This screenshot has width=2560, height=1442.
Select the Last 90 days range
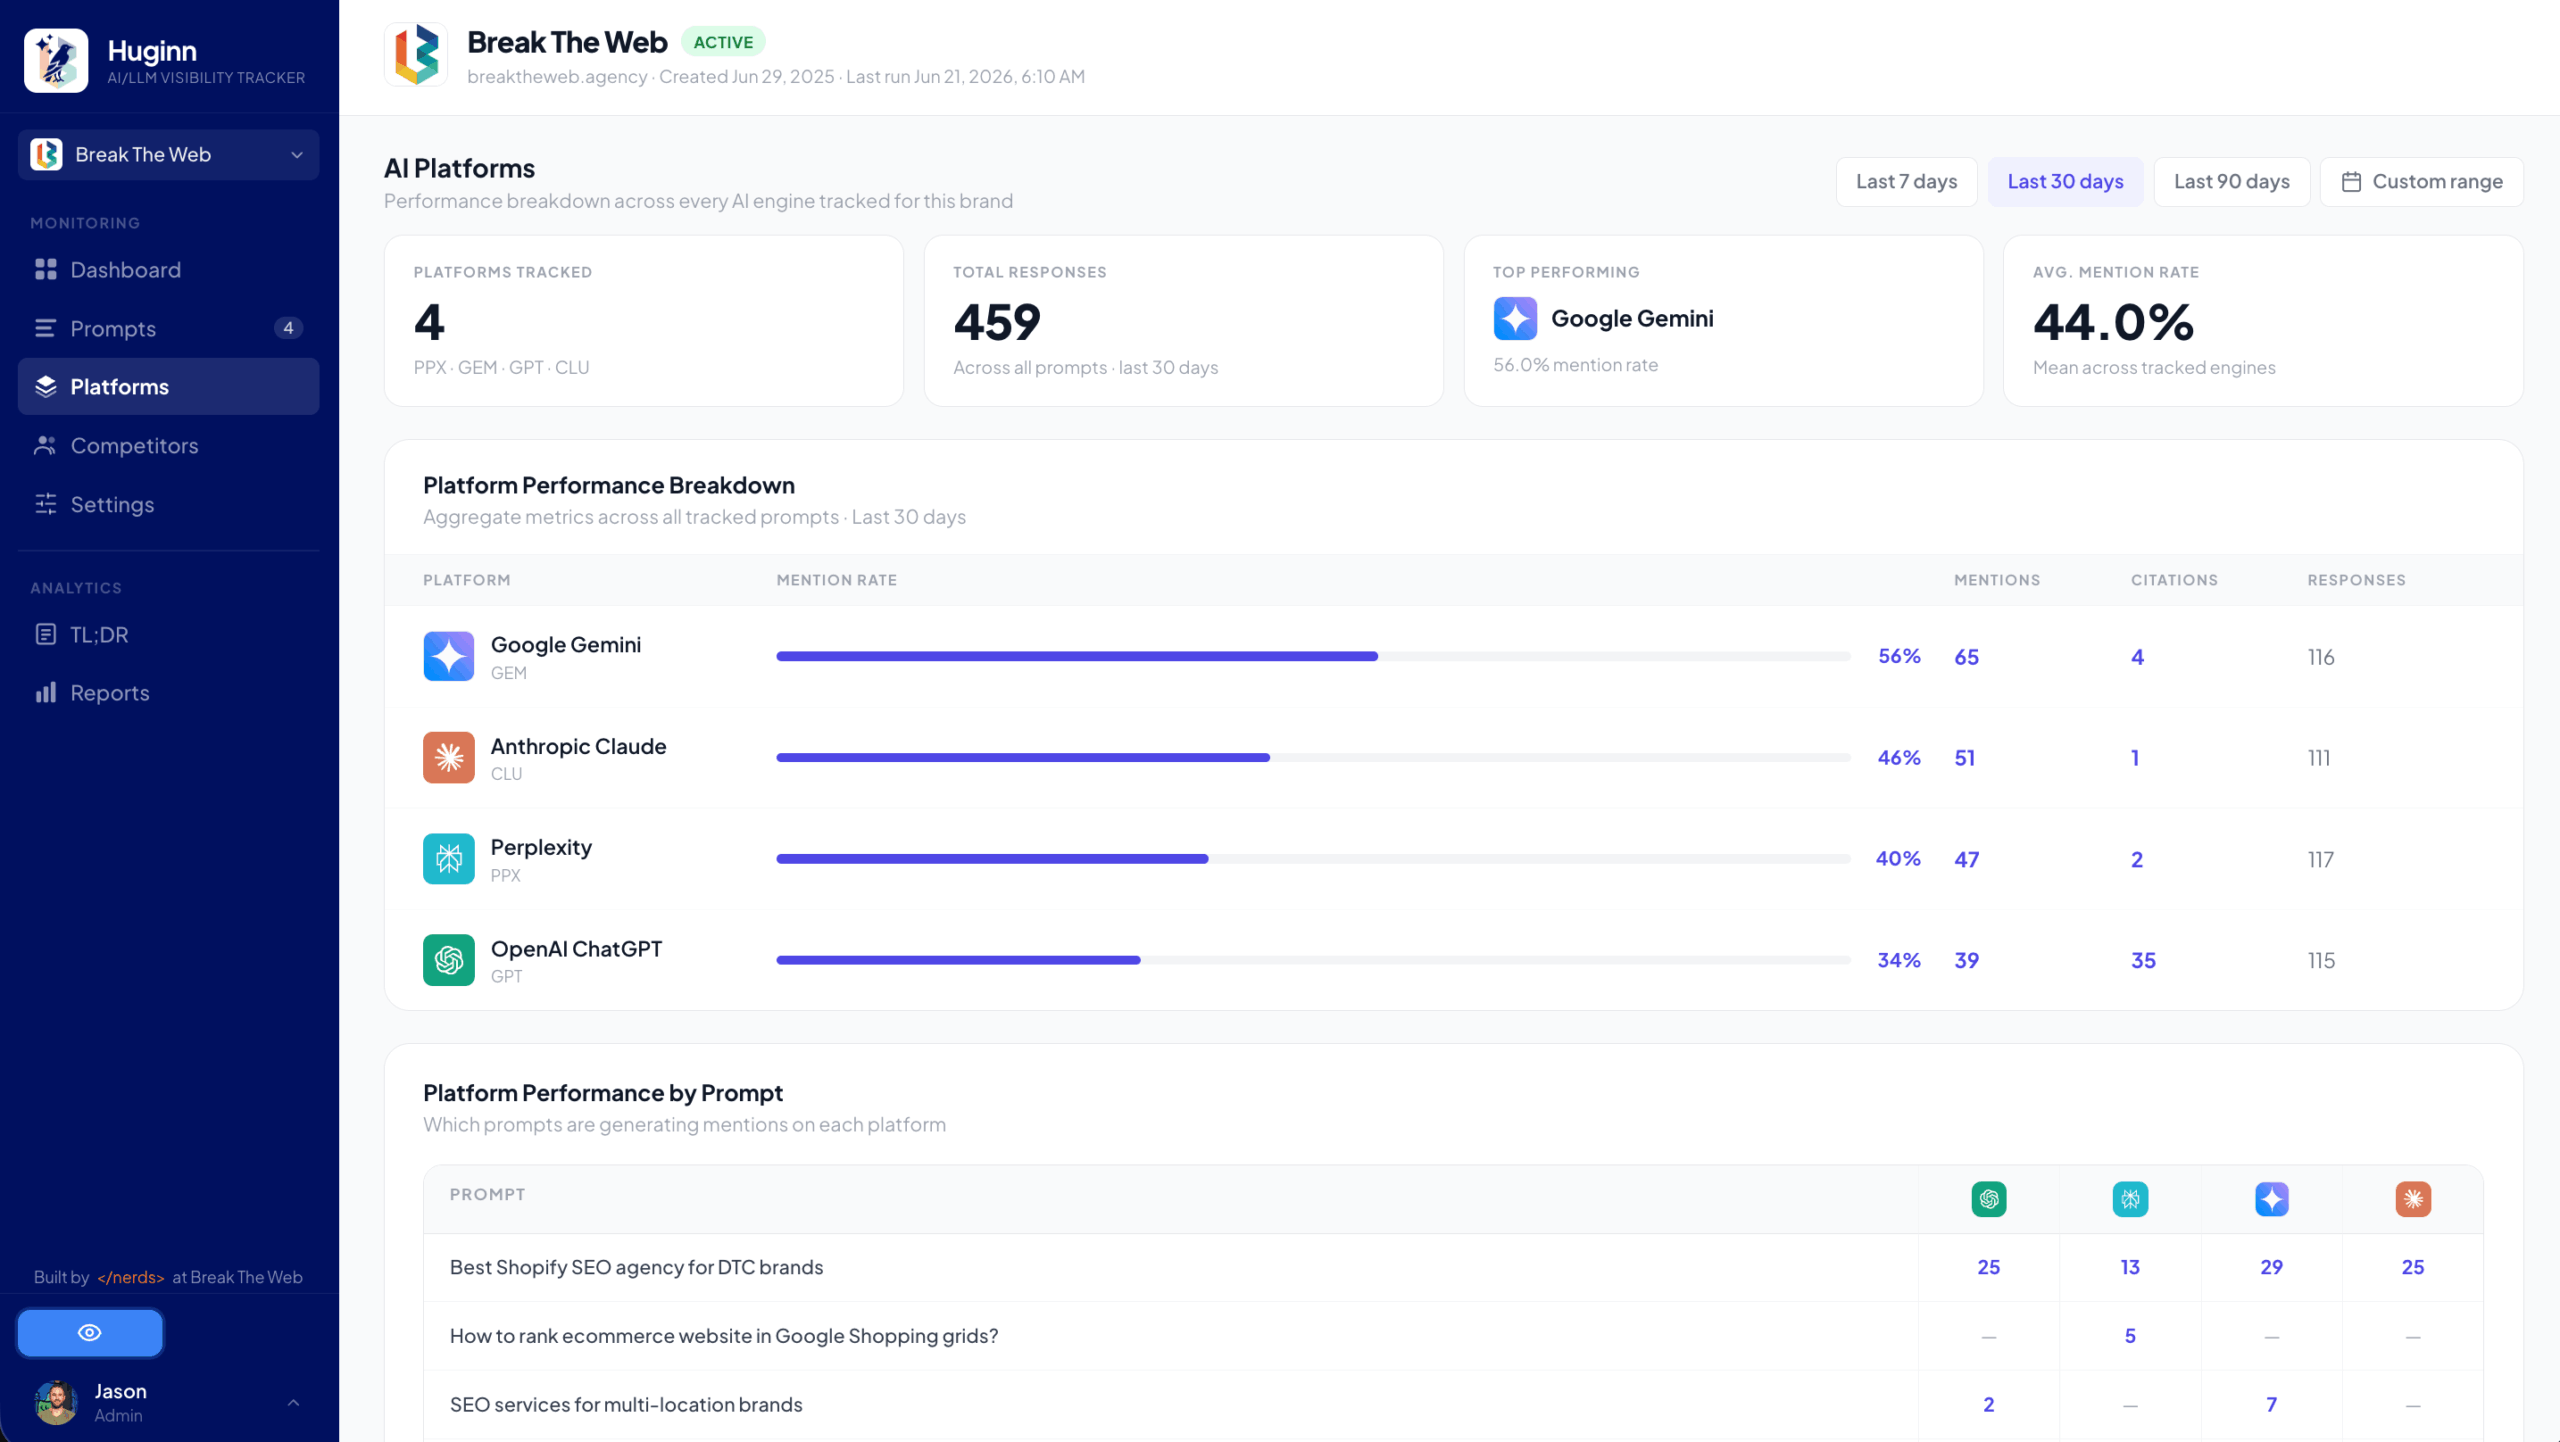click(2231, 182)
